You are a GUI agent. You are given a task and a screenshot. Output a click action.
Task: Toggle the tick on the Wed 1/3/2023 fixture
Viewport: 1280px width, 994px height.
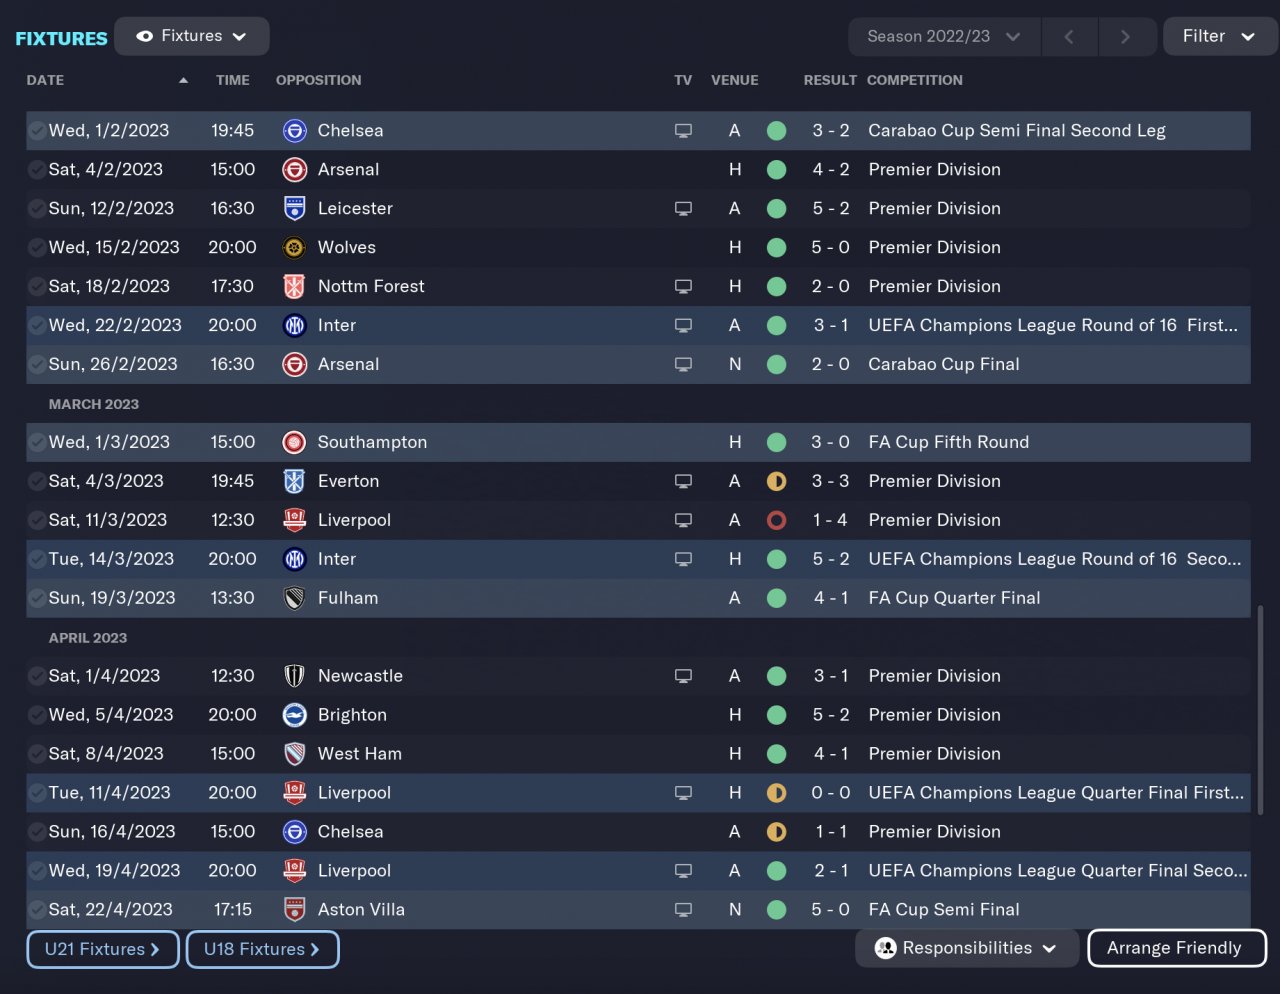coord(36,443)
